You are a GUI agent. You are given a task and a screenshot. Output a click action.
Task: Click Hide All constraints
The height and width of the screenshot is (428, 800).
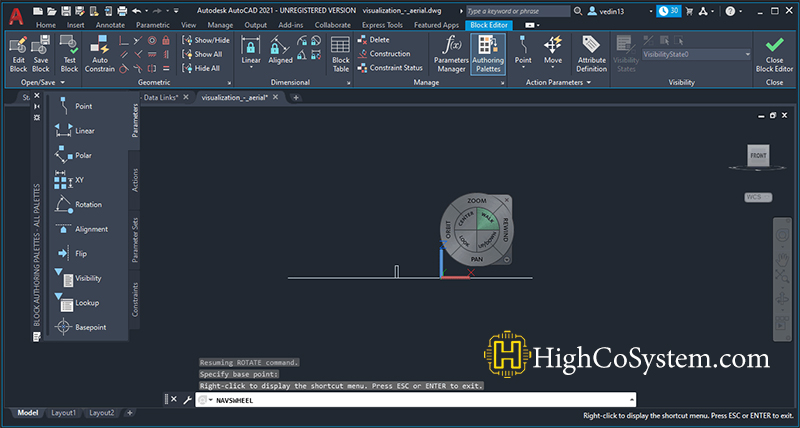(x=201, y=68)
